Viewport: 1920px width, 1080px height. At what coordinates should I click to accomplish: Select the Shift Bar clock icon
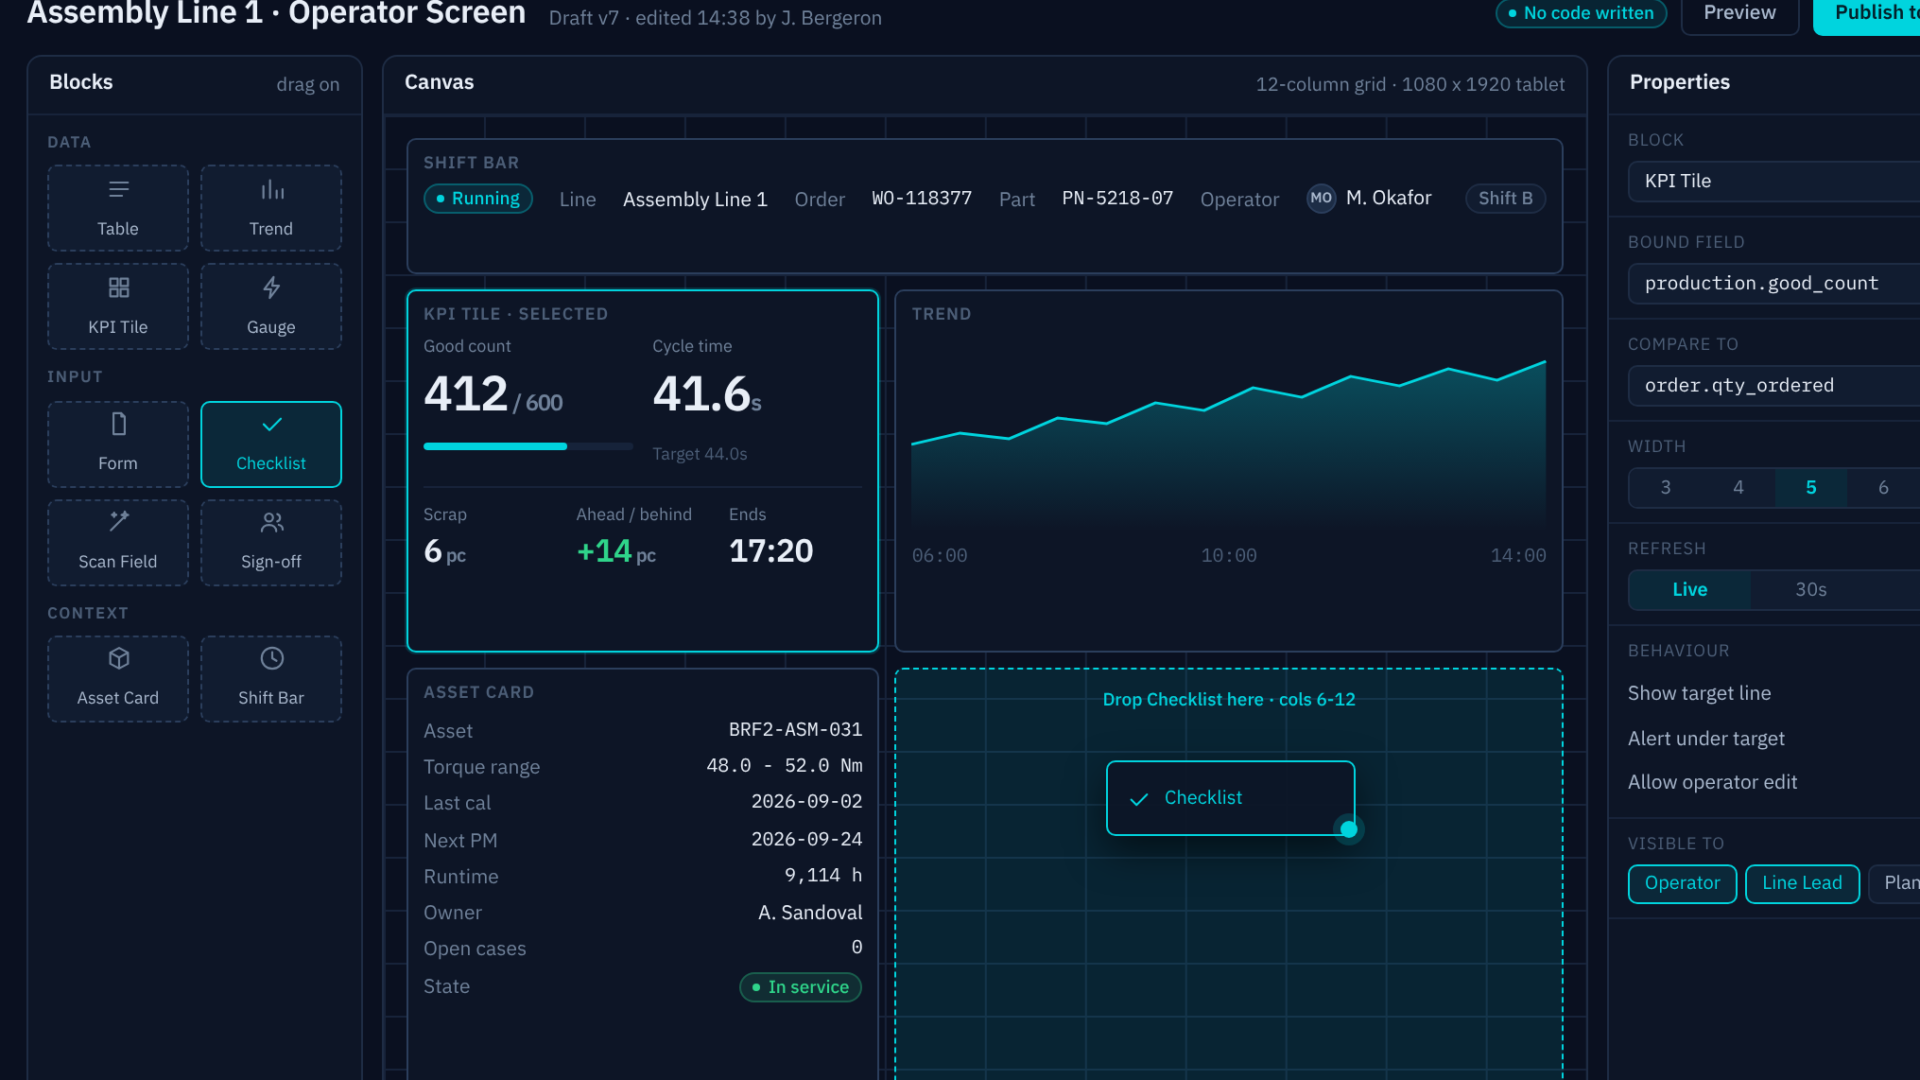271,658
